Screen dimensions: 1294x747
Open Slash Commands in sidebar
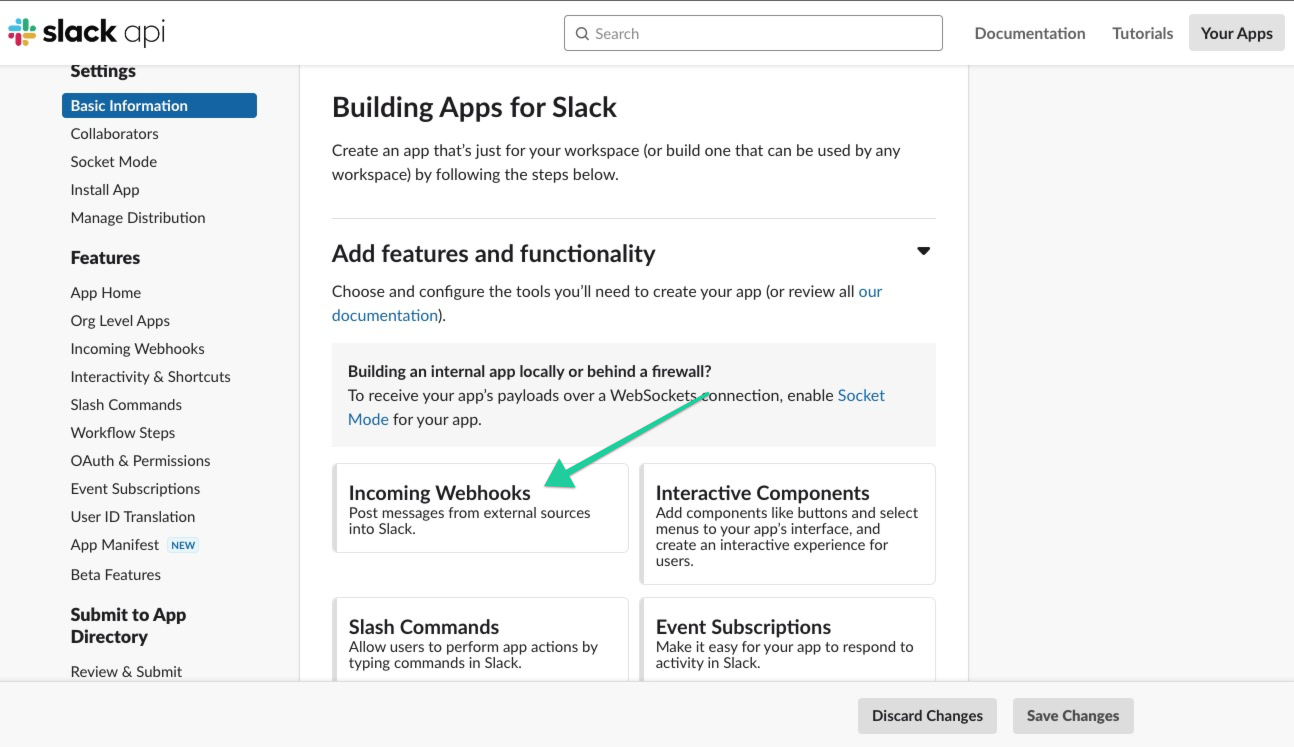[x=126, y=404]
